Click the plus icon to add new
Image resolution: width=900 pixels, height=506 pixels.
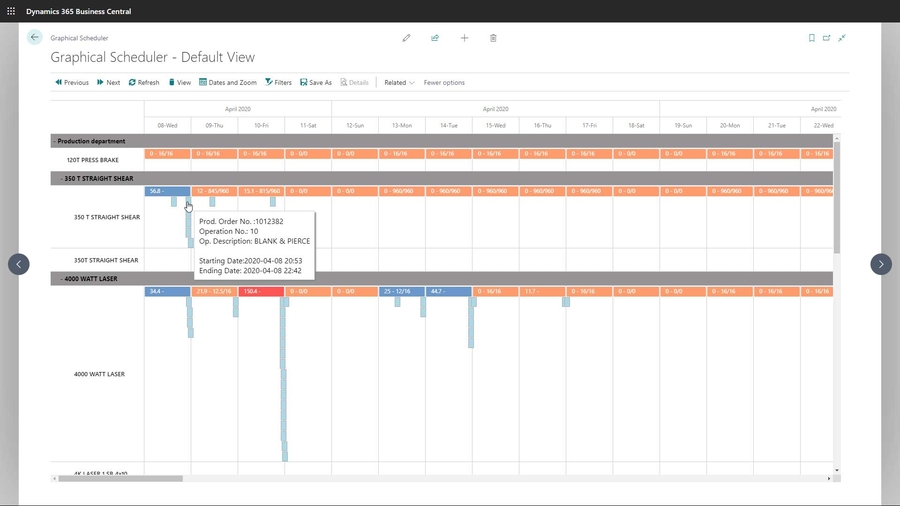[x=464, y=38]
